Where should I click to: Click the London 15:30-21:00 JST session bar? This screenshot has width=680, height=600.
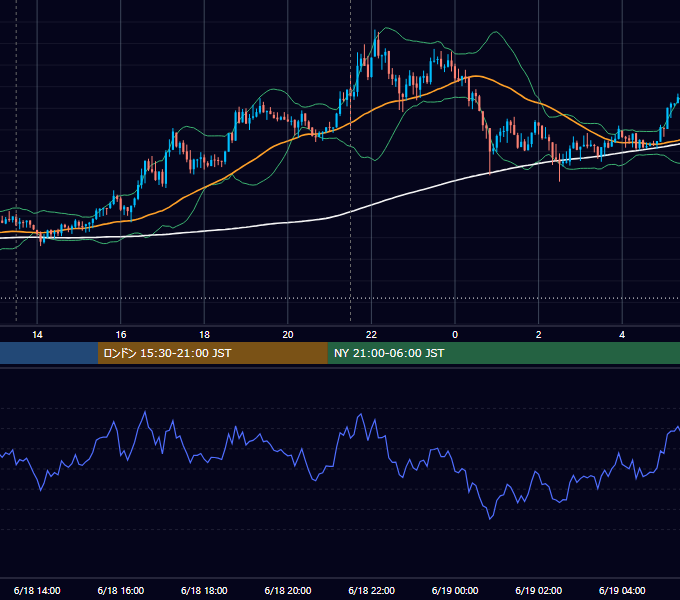point(212,353)
